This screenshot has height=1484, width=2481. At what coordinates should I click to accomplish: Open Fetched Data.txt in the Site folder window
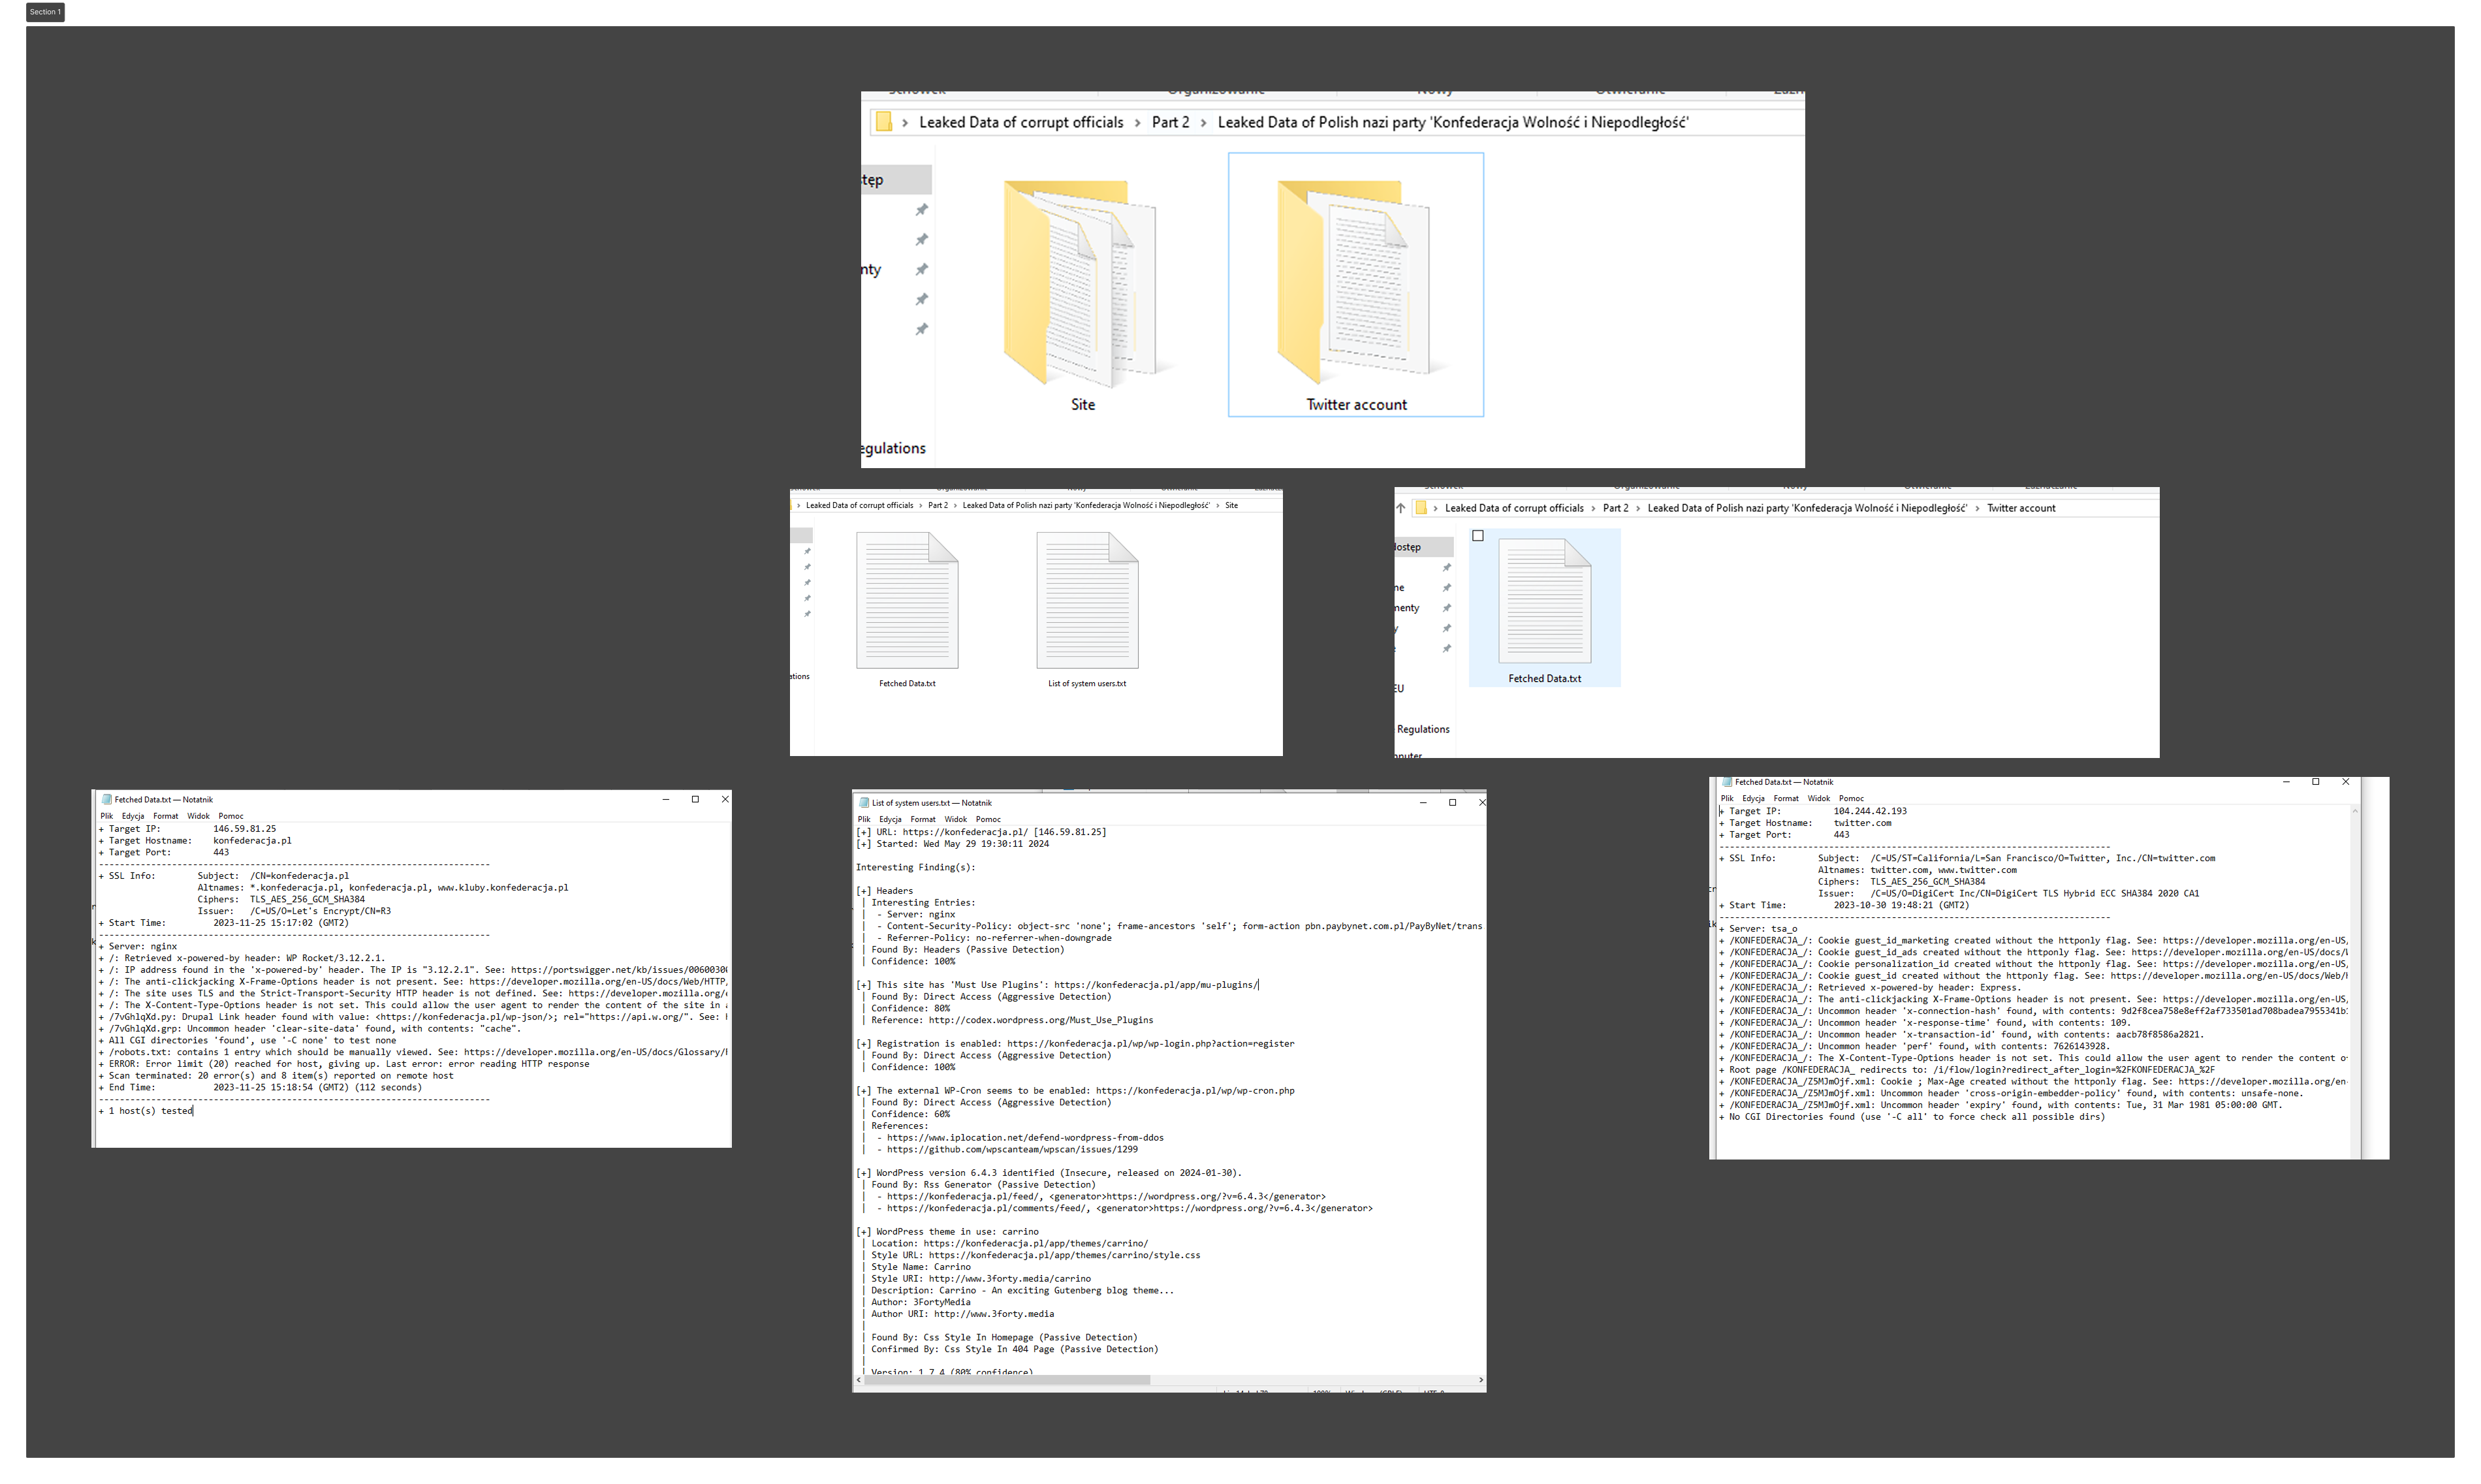[x=907, y=600]
